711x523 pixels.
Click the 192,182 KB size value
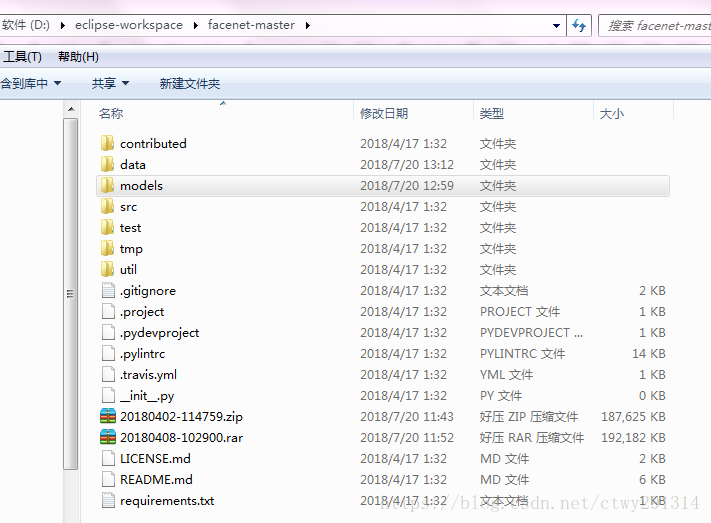click(x=633, y=438)
